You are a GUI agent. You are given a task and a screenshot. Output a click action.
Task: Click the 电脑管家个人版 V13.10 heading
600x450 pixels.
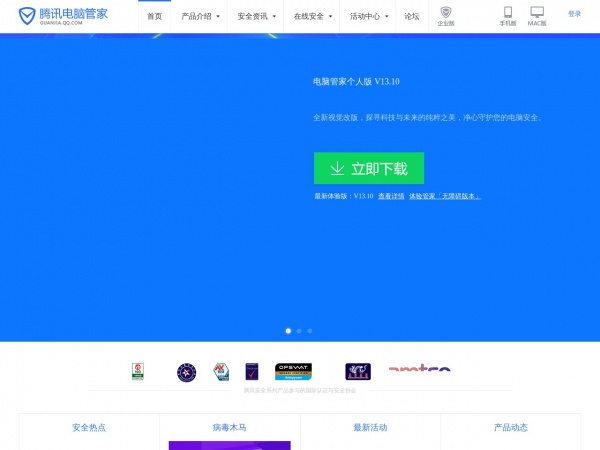tap(356, 82)
